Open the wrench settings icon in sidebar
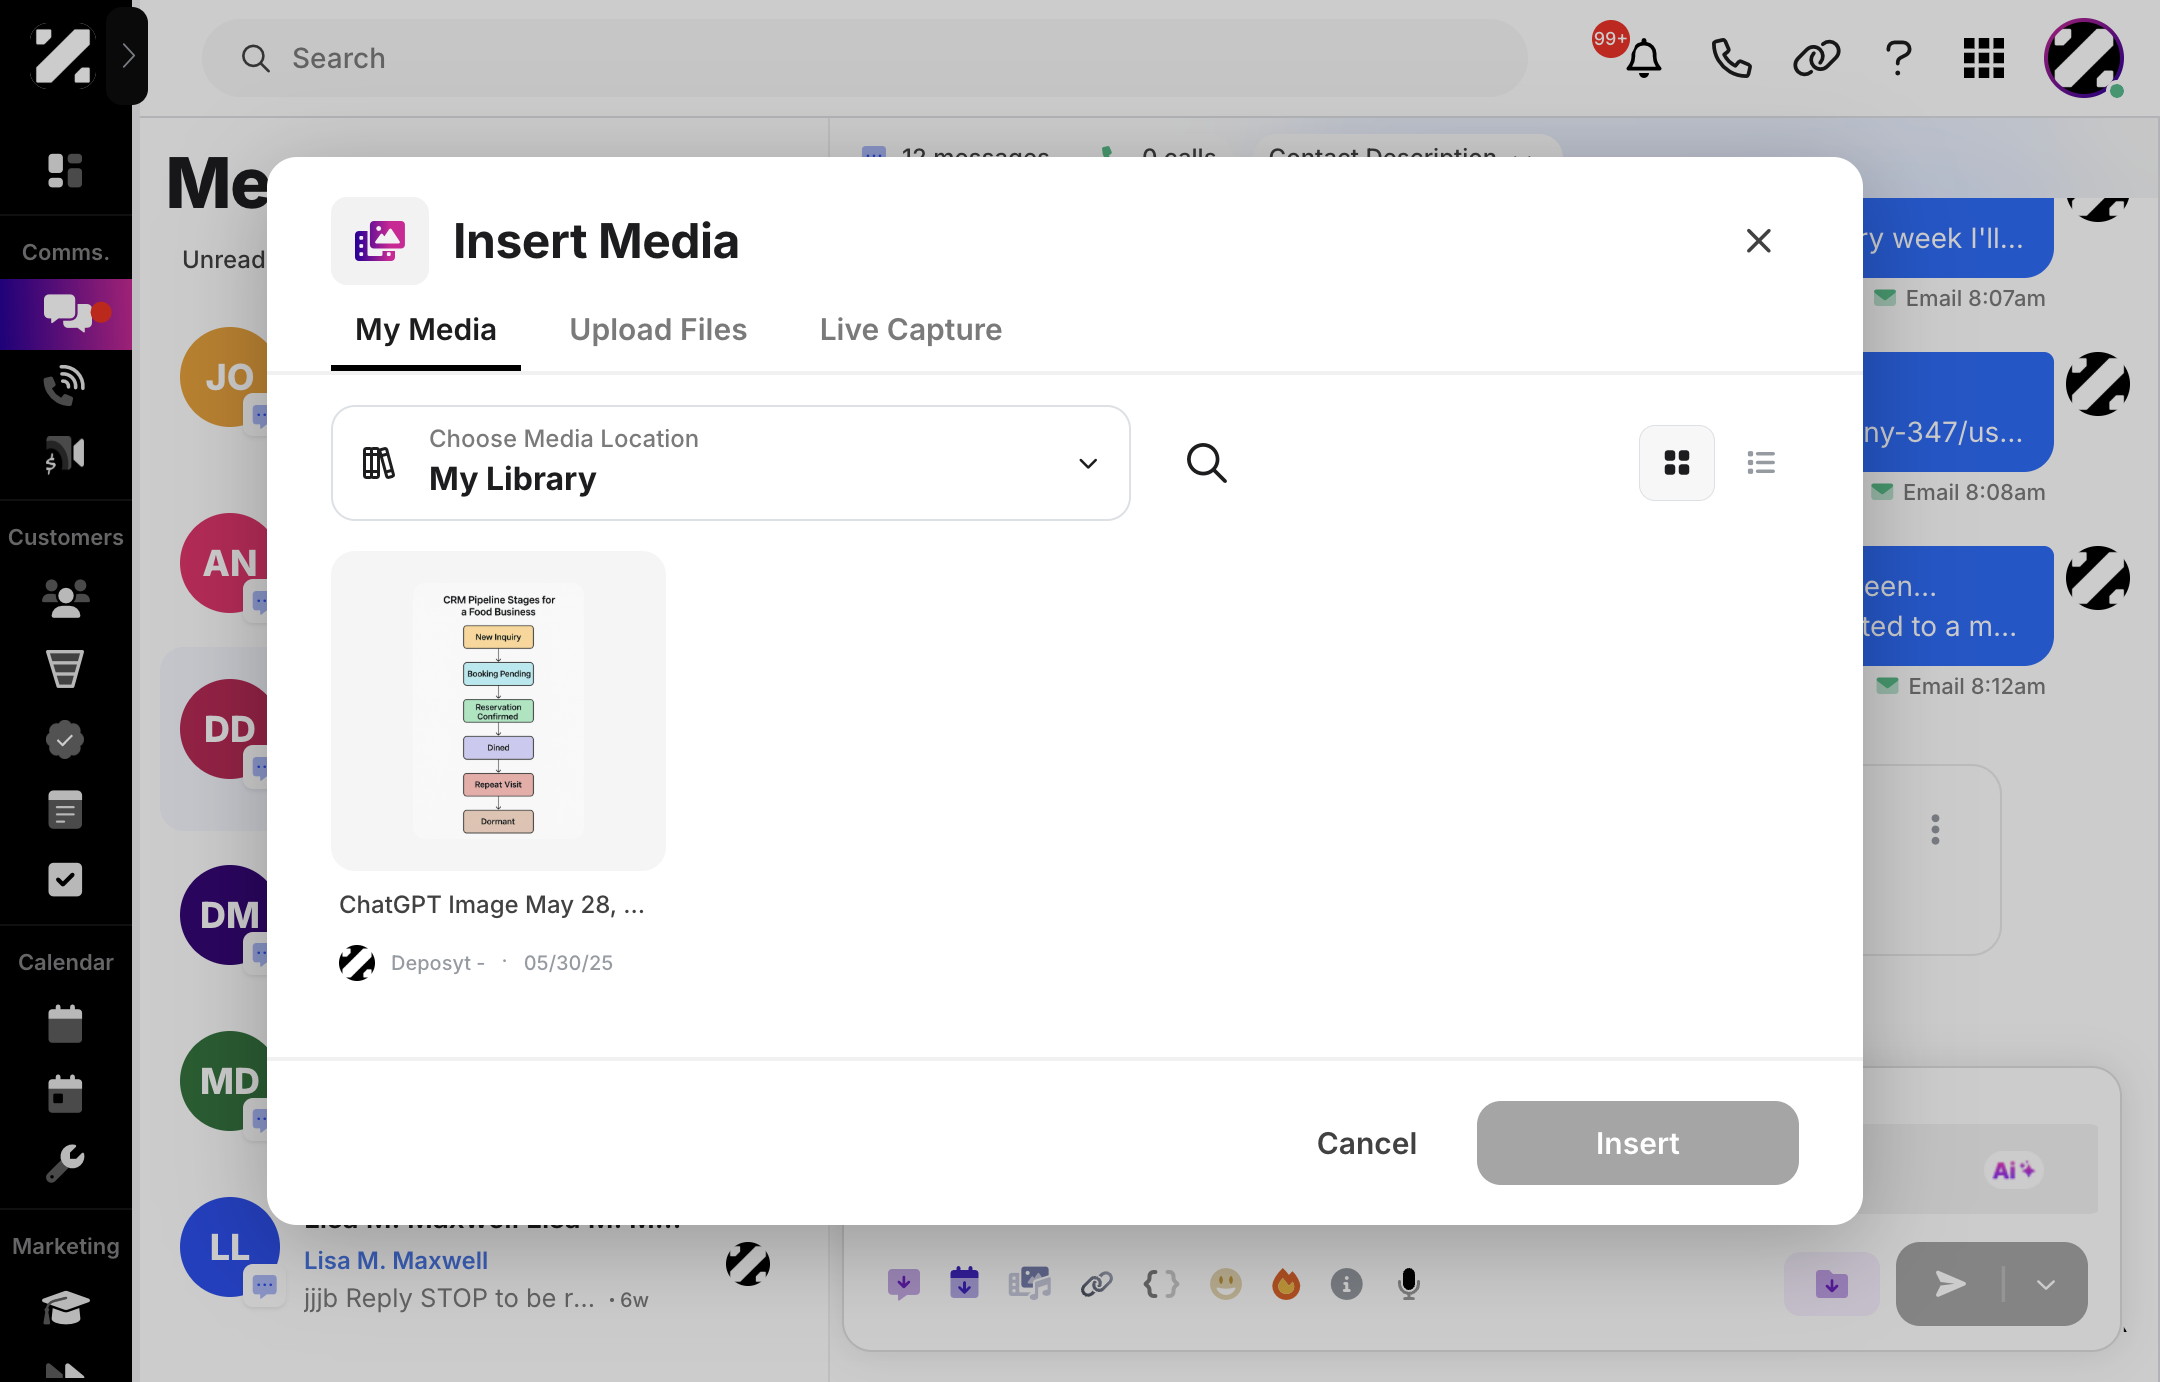Image resolution: width=2160 pixels, height=1382 pixels. (65, 1162)
